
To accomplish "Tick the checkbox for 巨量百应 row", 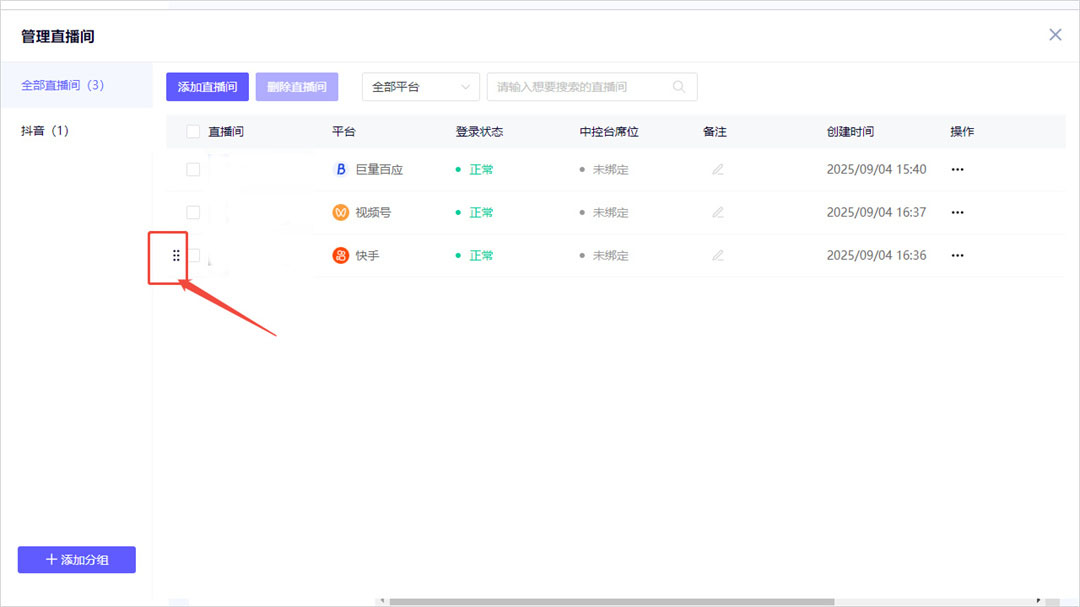I will point(193,169).
